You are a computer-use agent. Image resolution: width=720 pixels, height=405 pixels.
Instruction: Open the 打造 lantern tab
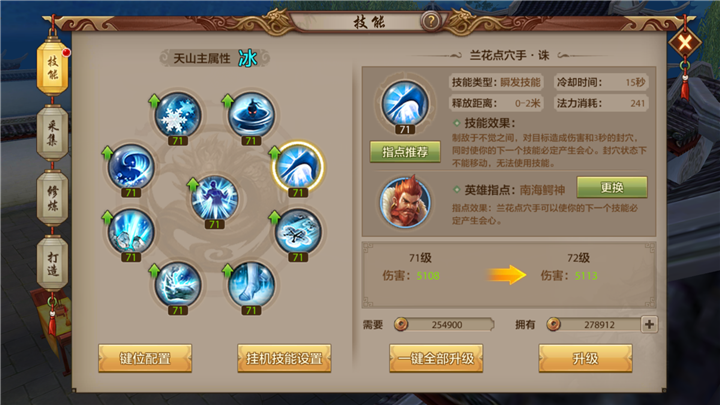52,263
